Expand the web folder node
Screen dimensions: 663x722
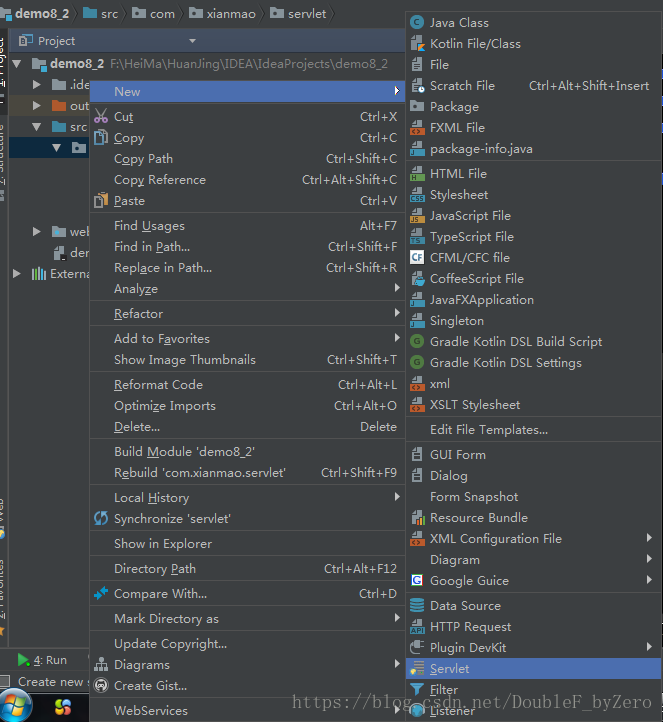click(x=37, y=231)
